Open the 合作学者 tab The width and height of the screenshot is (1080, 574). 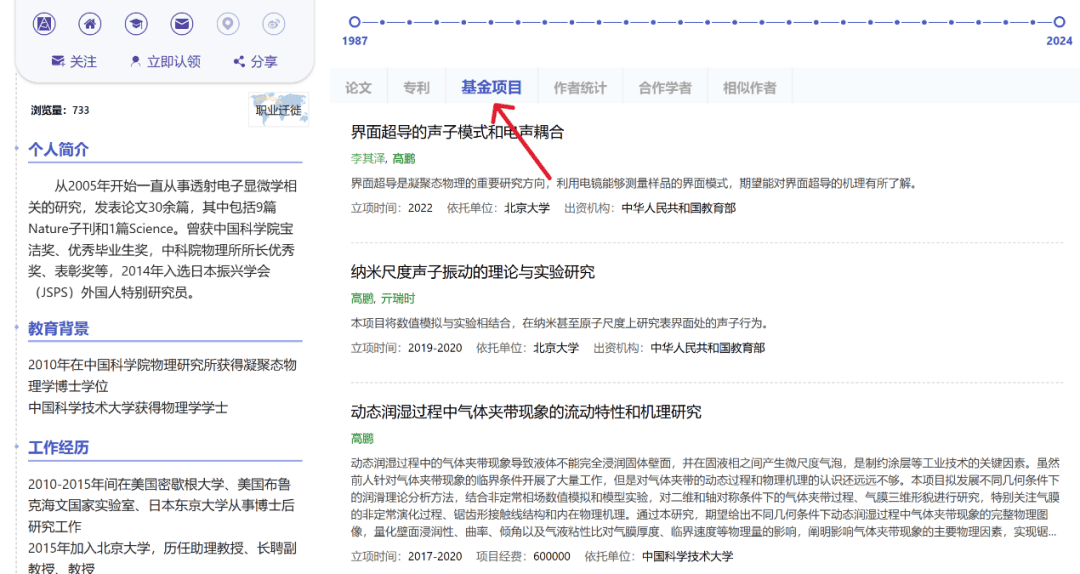coord(665,88)
